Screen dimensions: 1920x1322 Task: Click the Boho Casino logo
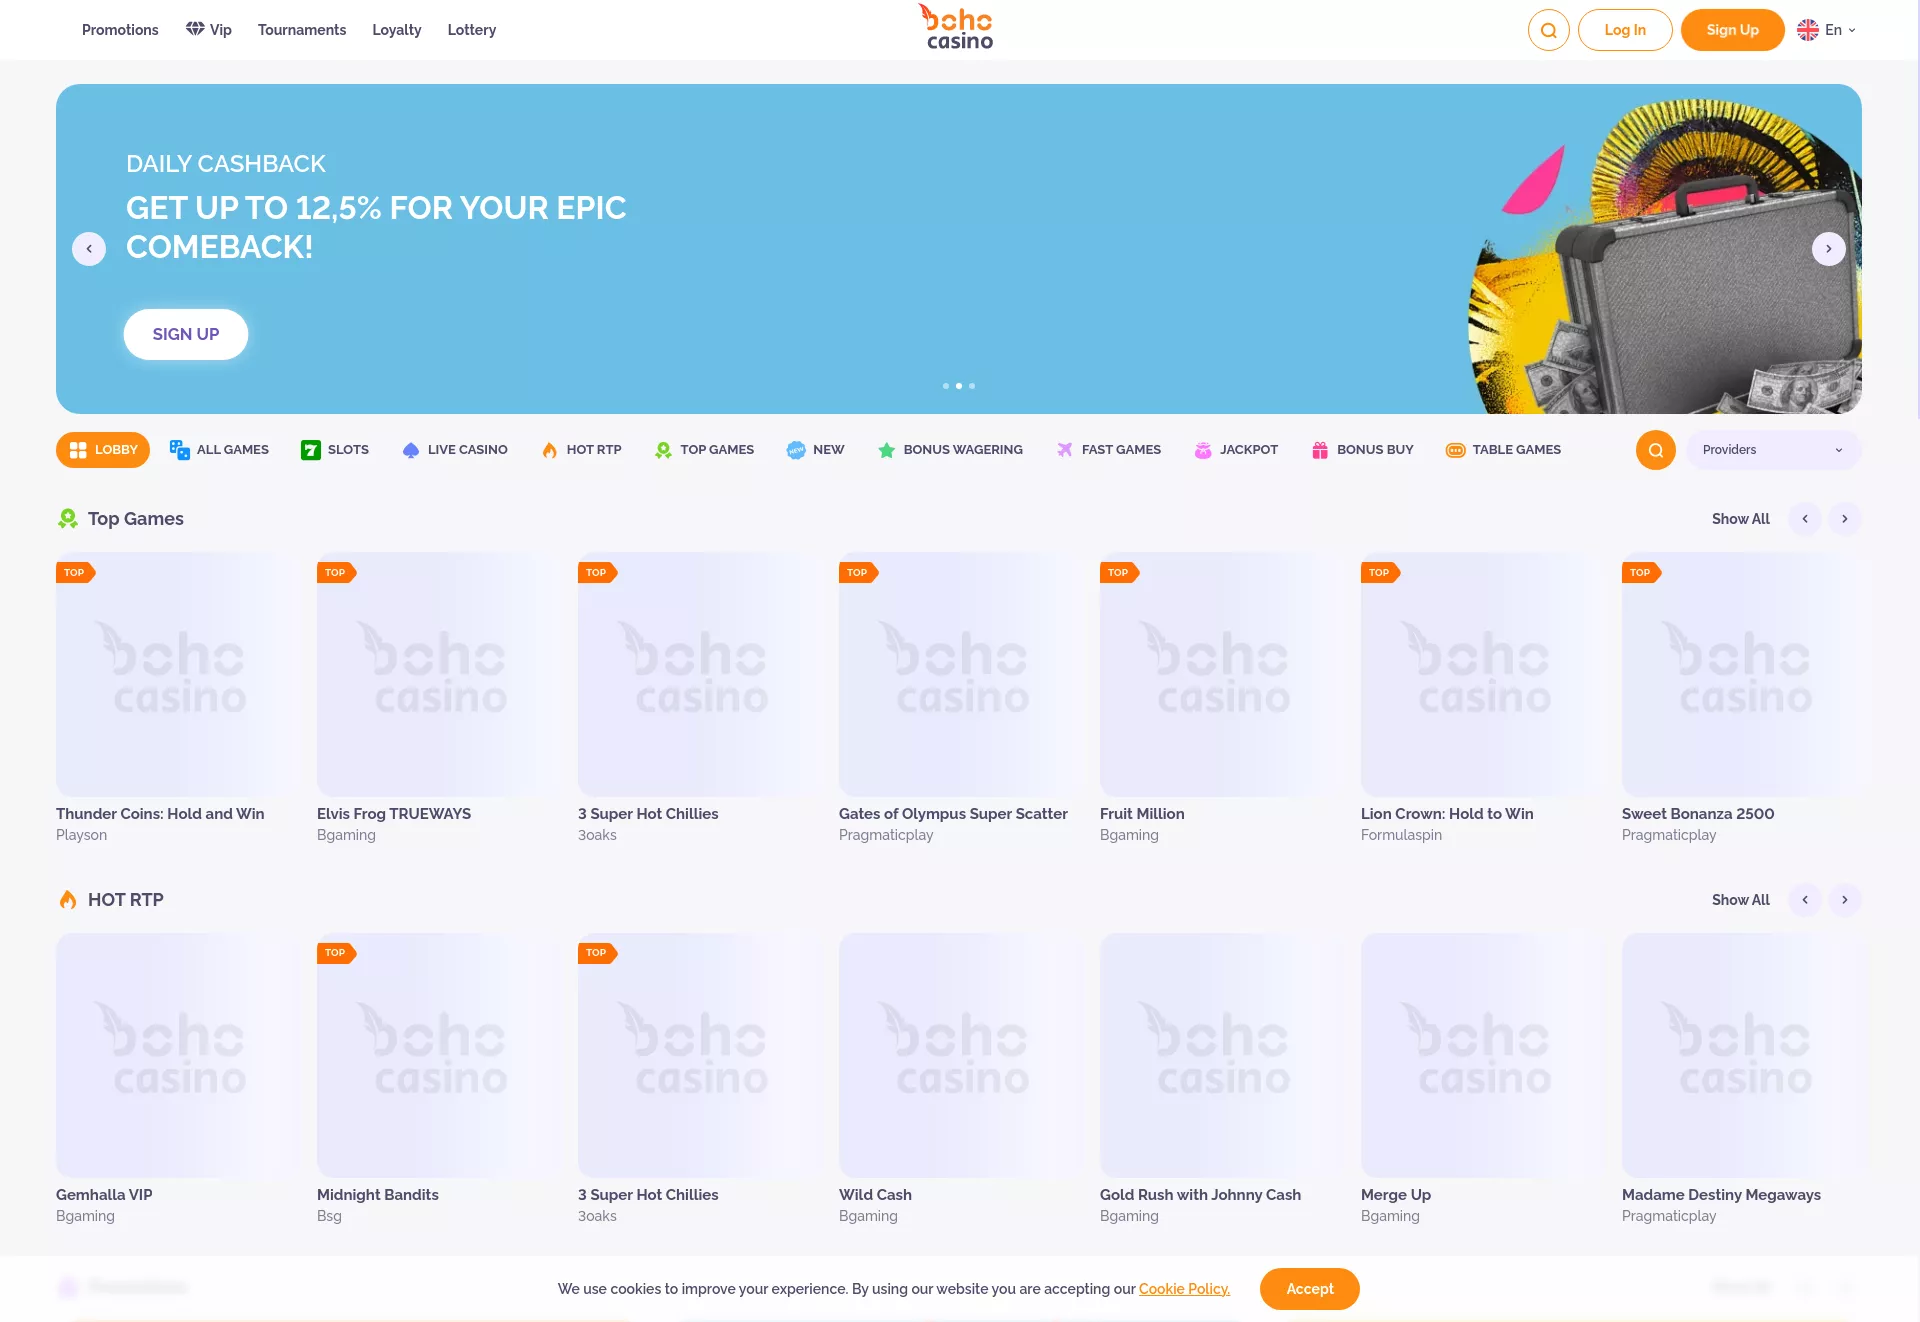tap(957, 27)
